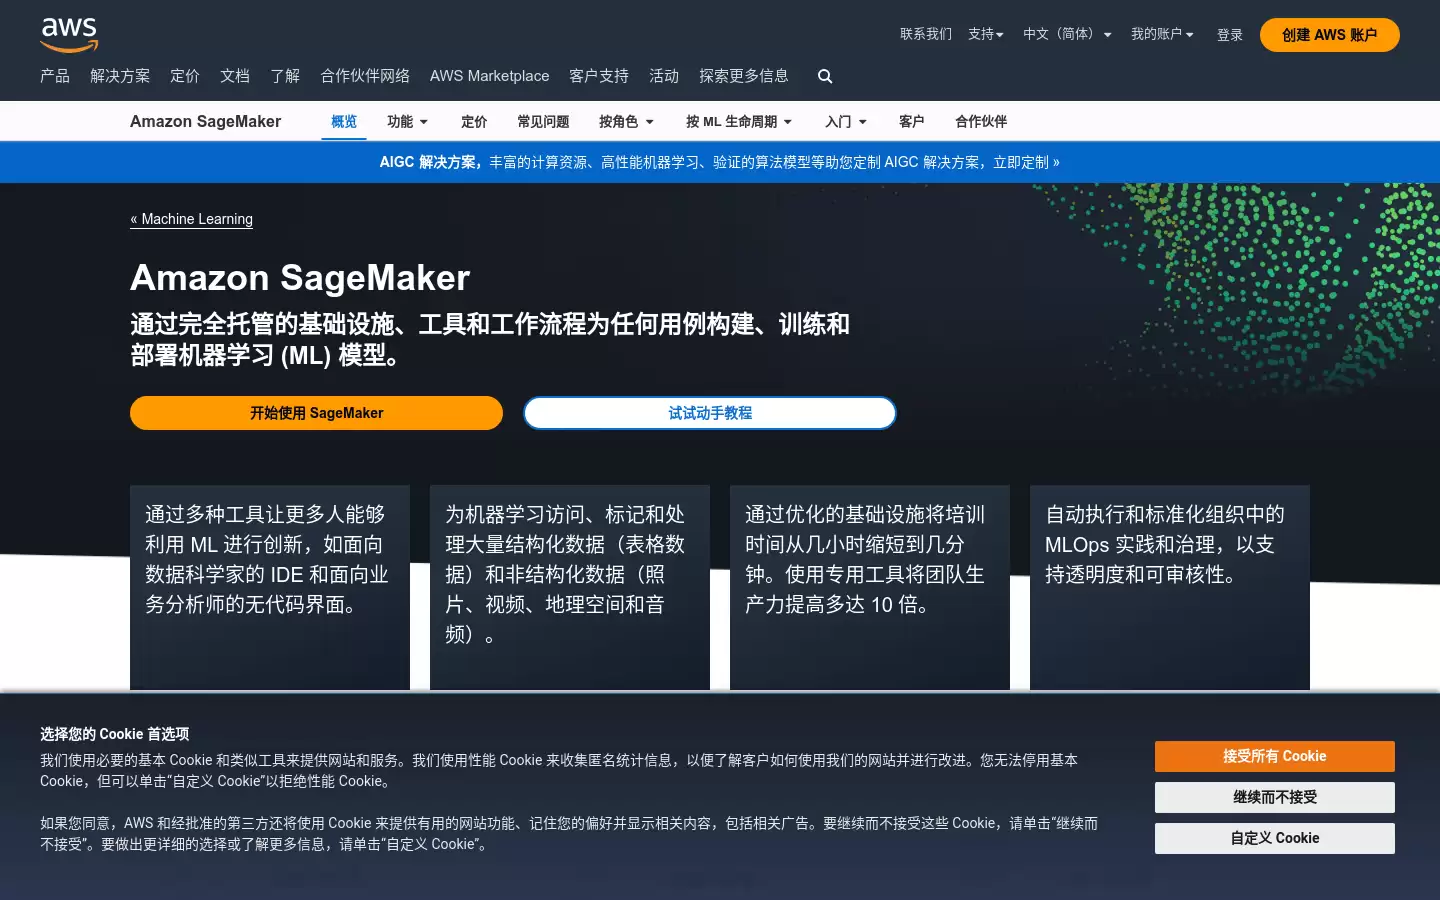Open the 解决方案 menu

pos(120,76)
